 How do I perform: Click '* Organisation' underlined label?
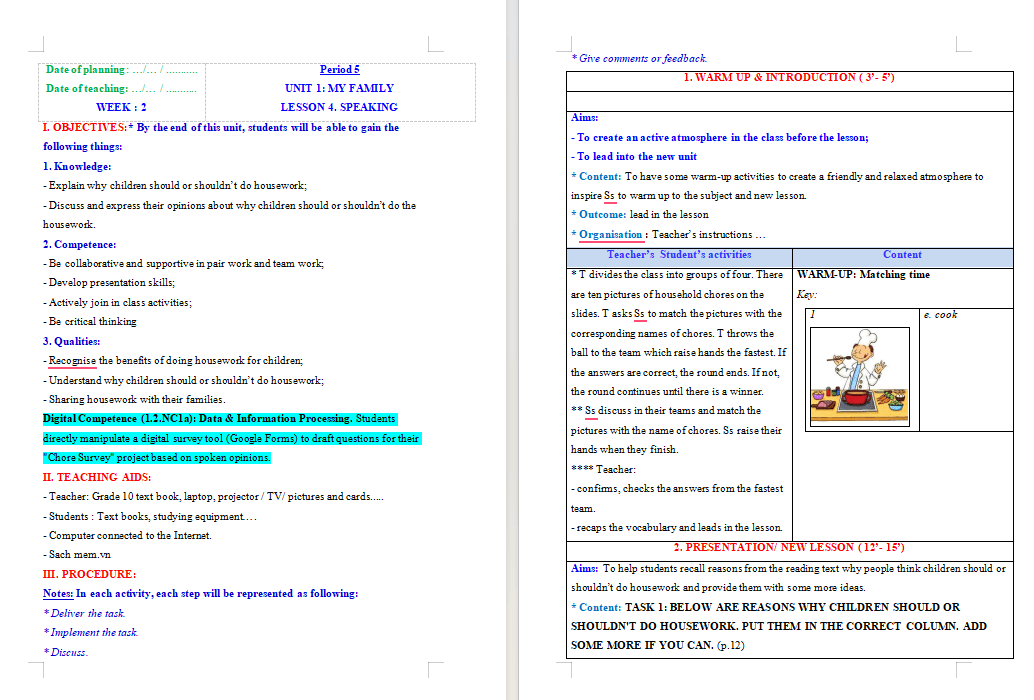607,234
